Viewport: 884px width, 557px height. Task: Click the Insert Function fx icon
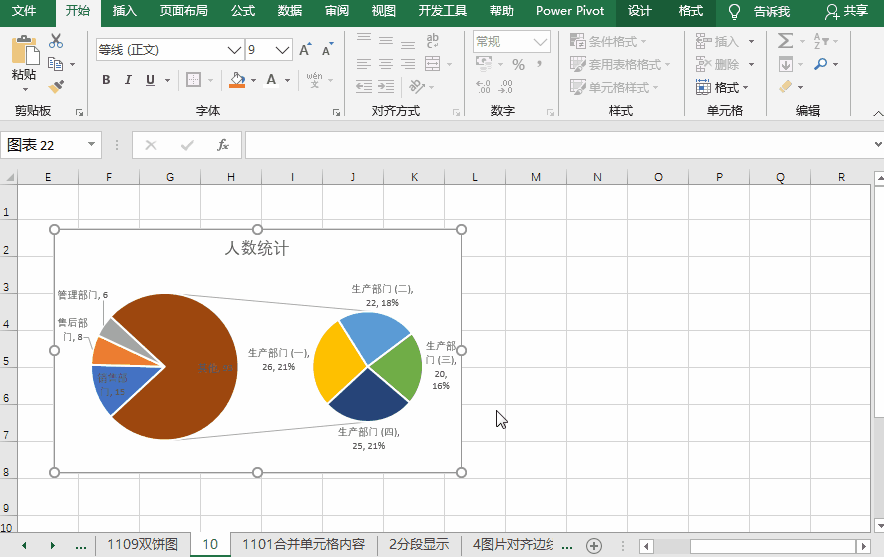point(223,145)
